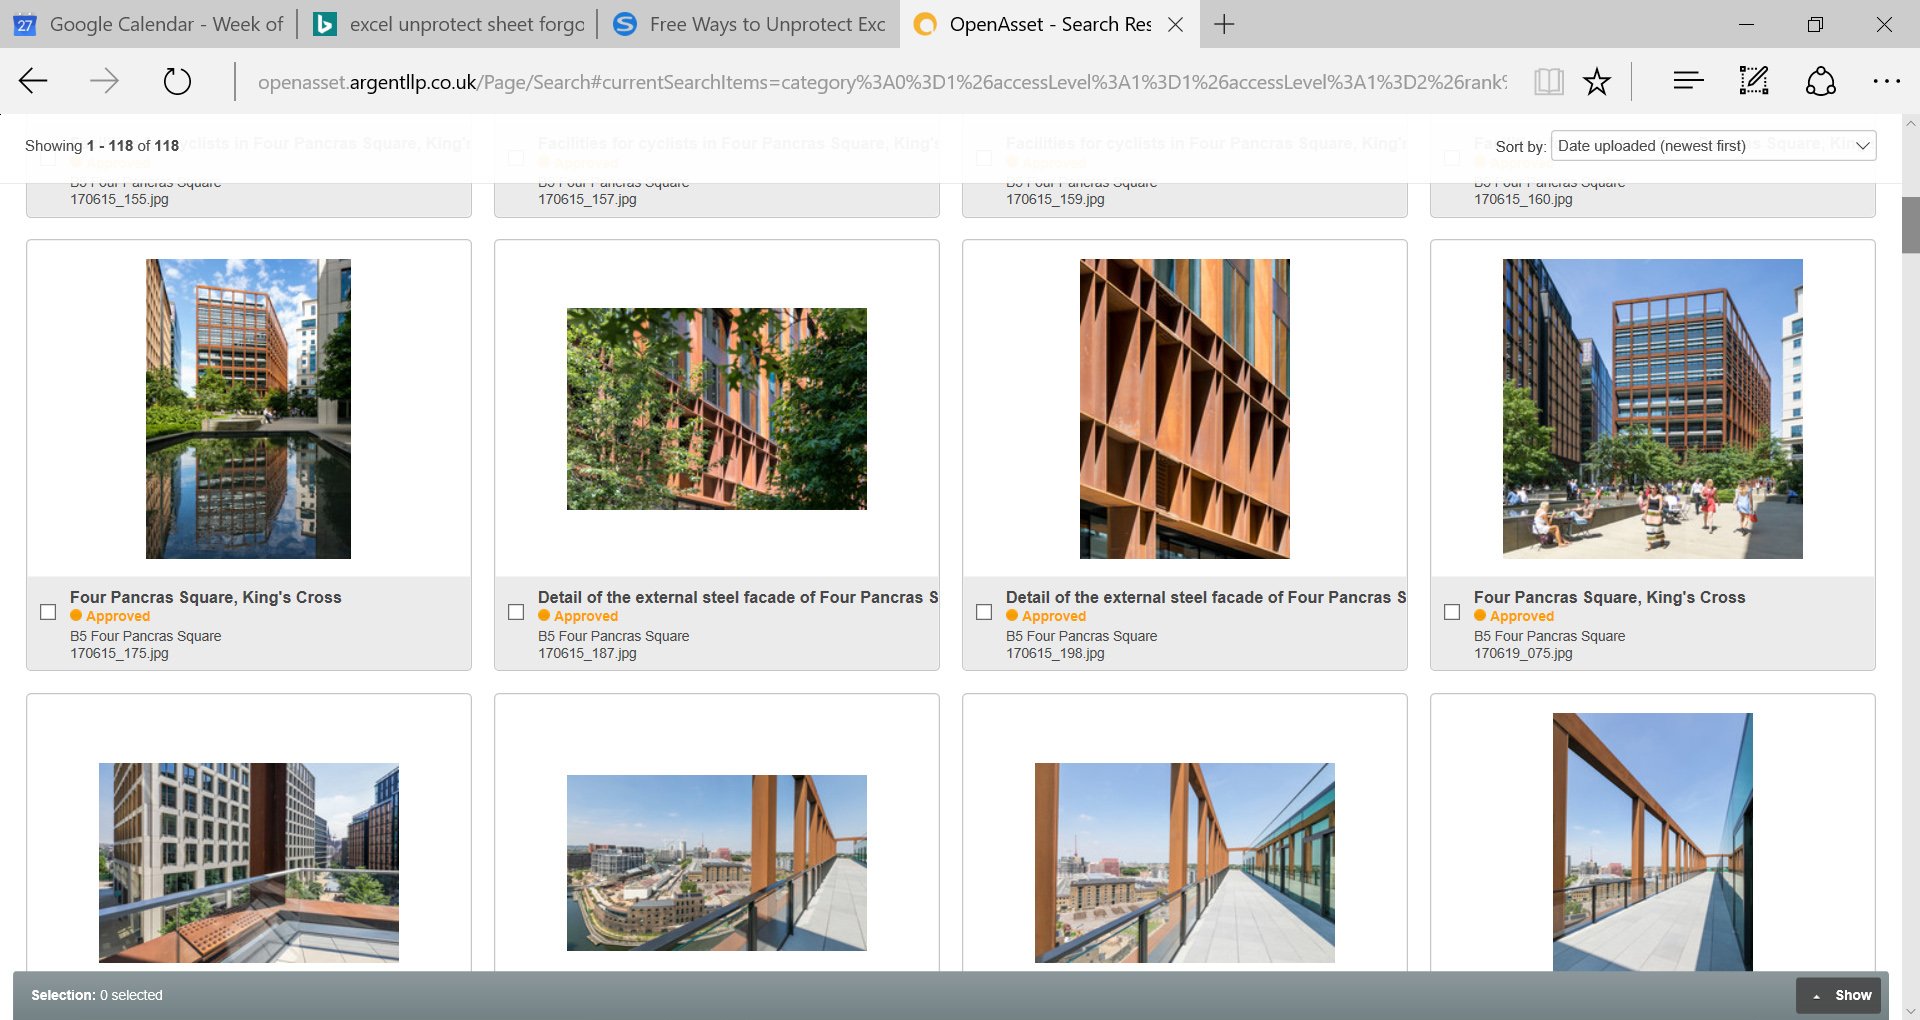Open the Share/notifications icon in toolbar
Screen dimensions: 1920x1020
1820,81
